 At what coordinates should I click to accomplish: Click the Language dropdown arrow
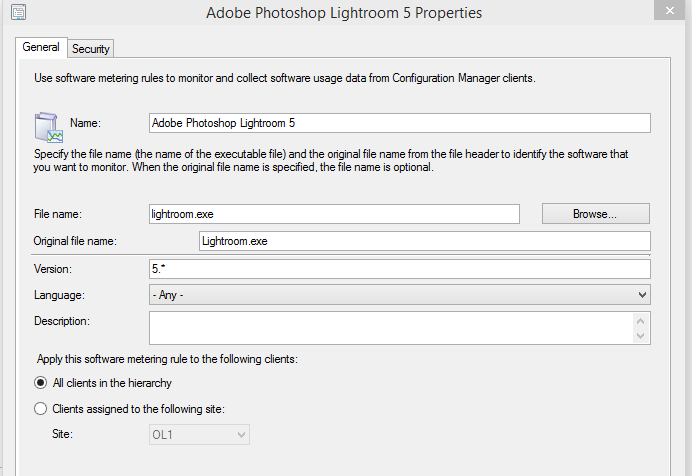pos(642,295)
